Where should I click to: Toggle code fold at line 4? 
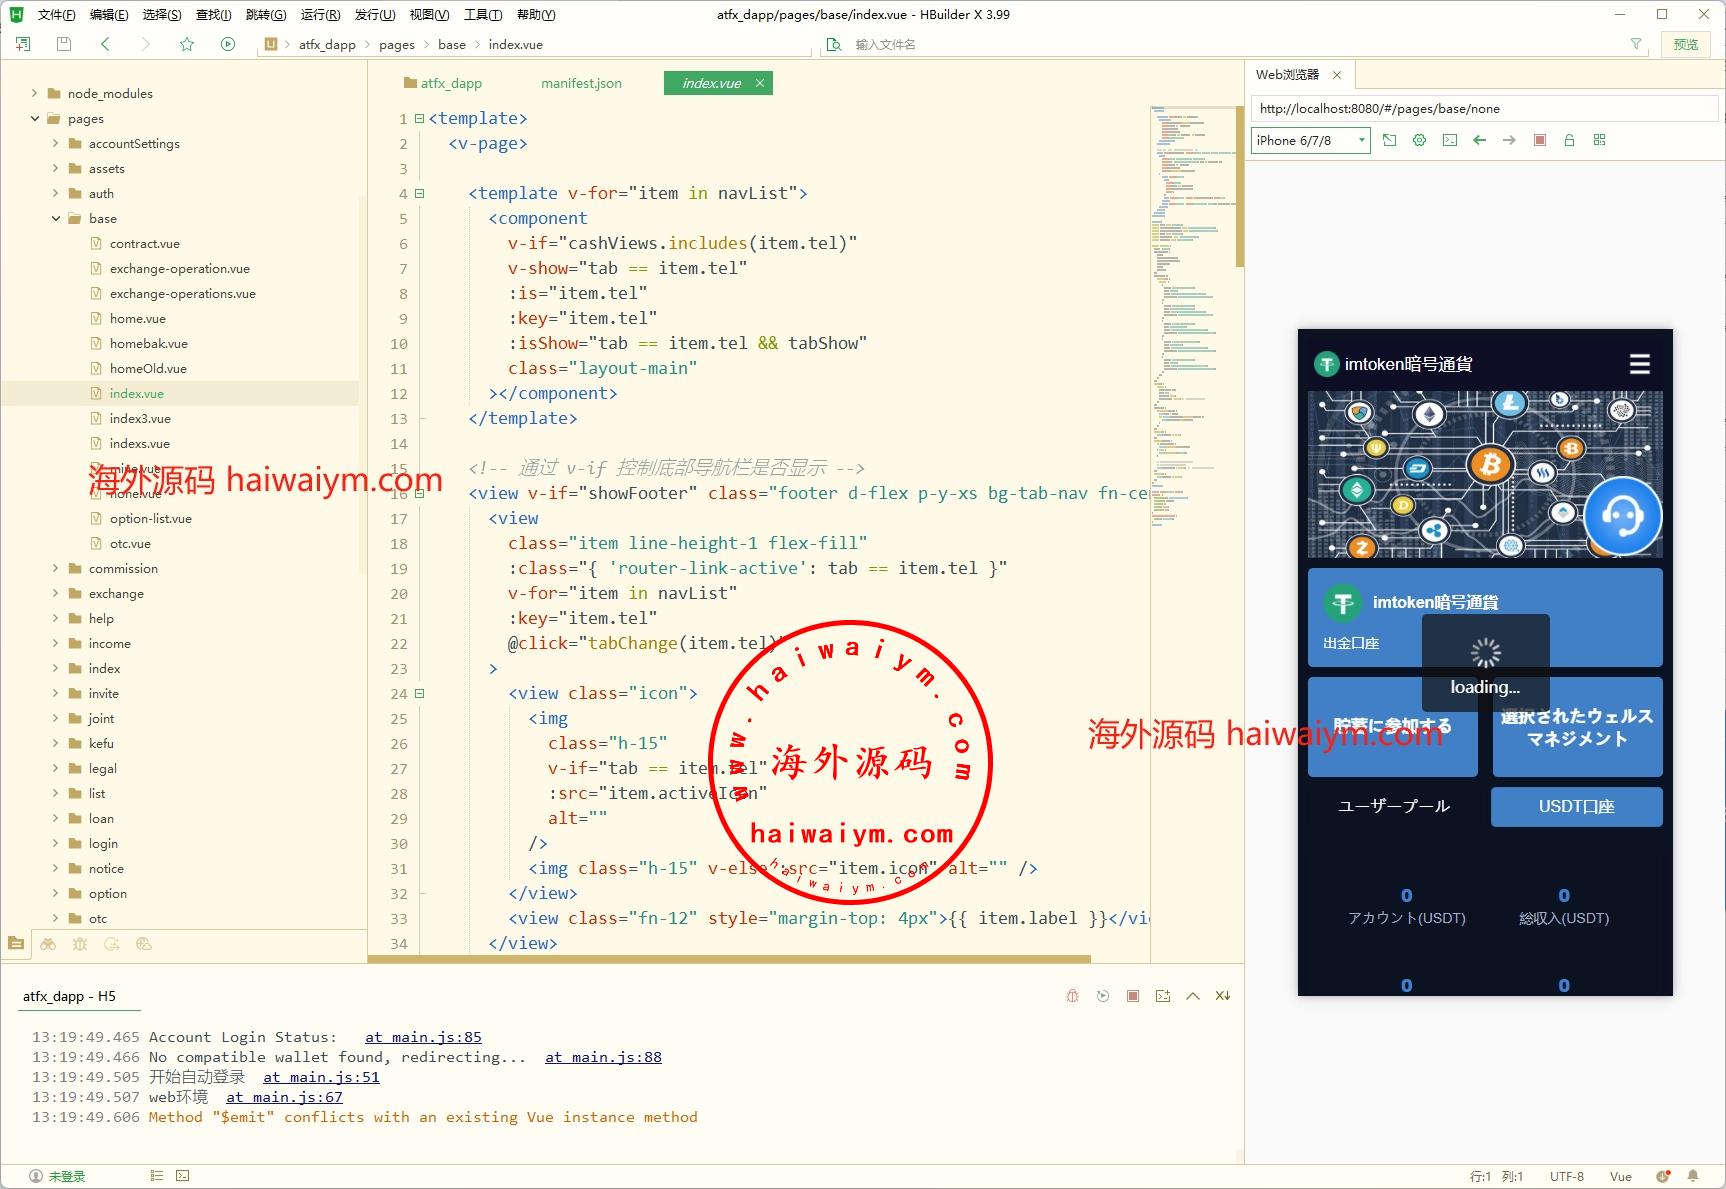coord(420,194)
